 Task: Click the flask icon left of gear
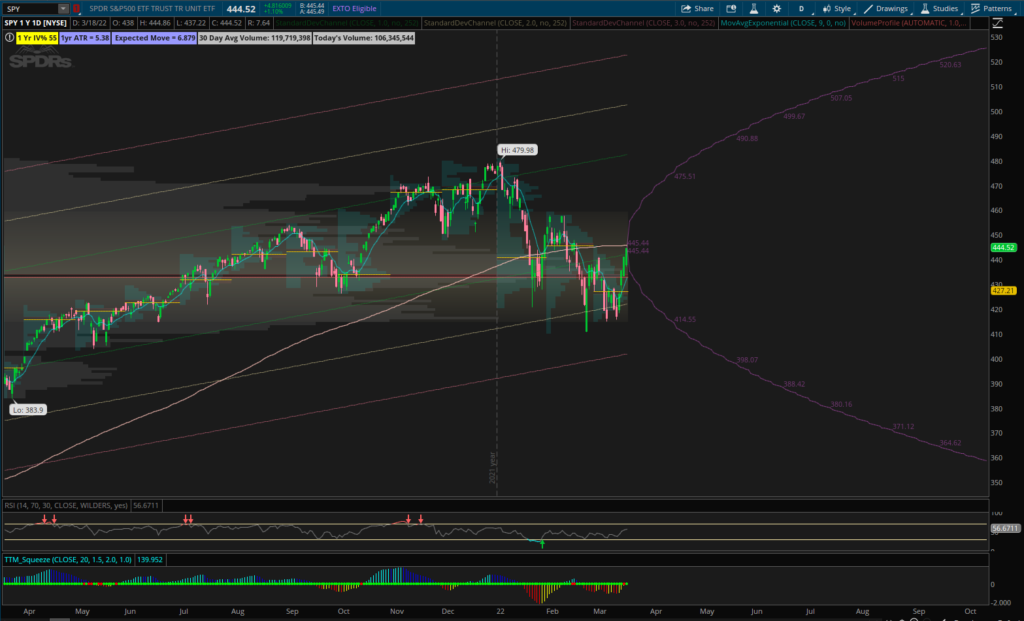(x=754, y=8)
